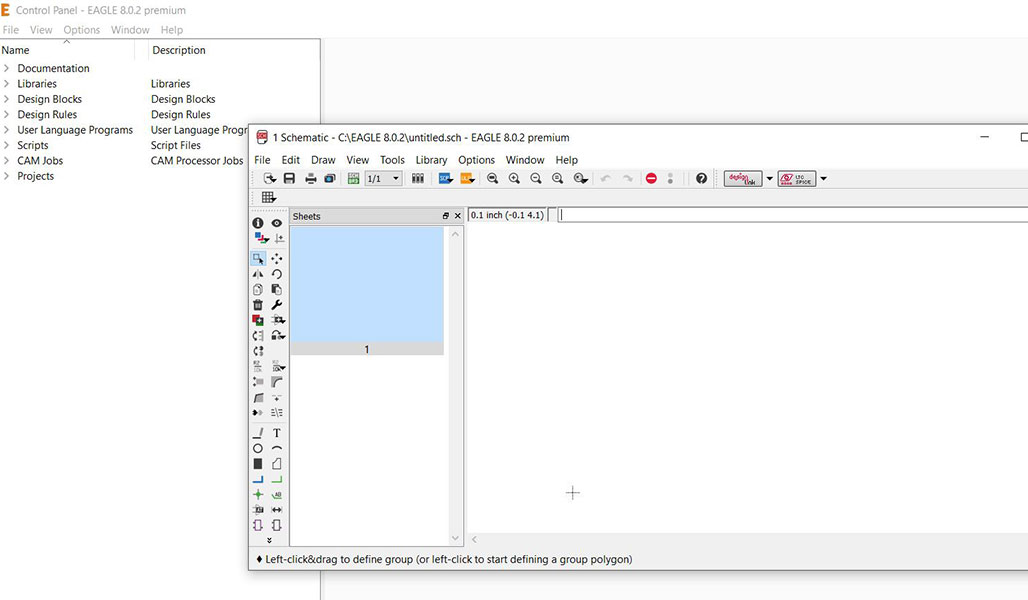1028x600 pixels.
Task: Expand Libraries in Control Panel tree
Action: 6,83
